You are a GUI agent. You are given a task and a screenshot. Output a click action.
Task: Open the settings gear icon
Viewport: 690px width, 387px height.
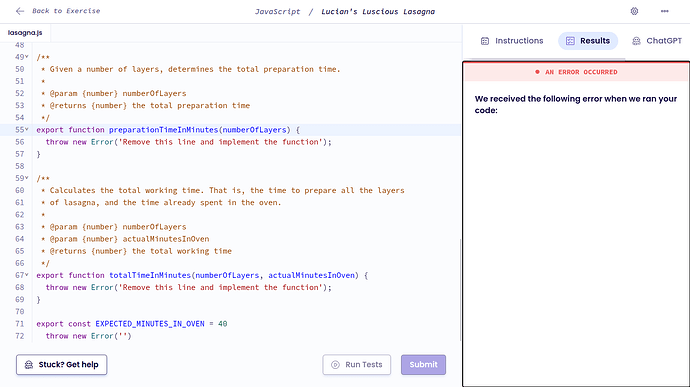(x=634, y=11)
